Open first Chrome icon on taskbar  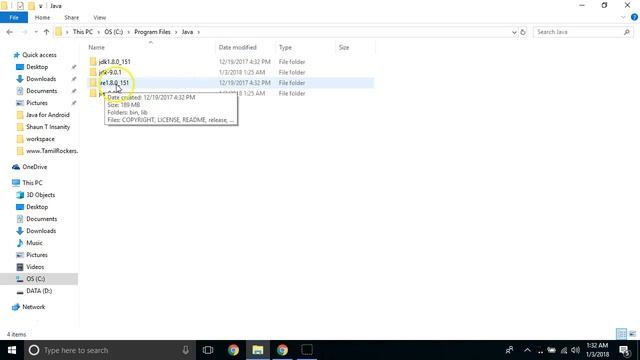tap(233, 350)
